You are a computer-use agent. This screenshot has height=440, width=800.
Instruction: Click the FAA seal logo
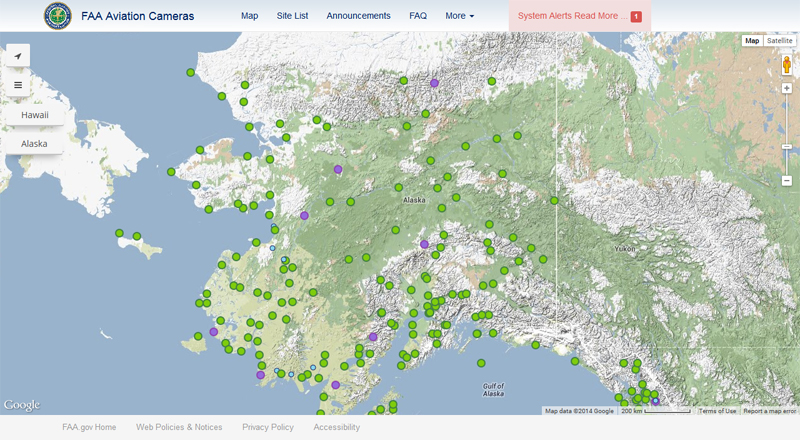tap(58, 16)
